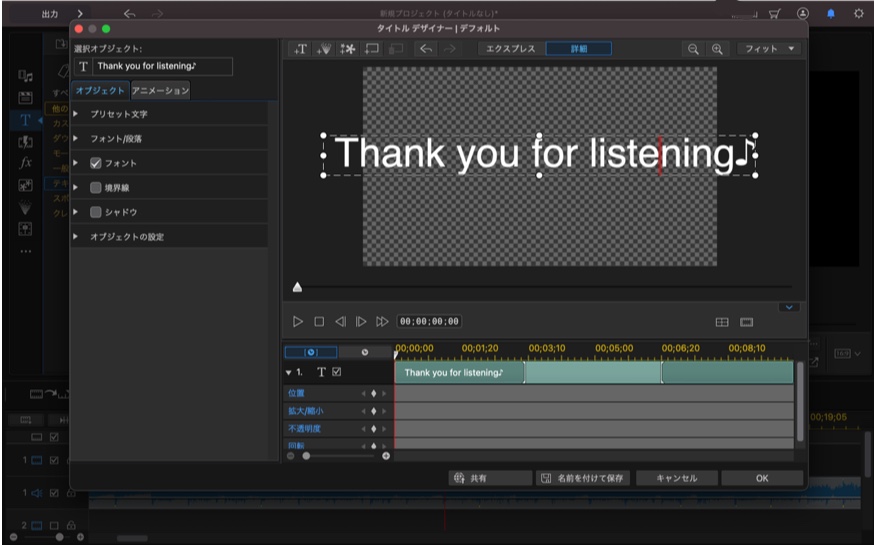Click the more rooms ellipsis in sidebar

(x=26, y=251)
